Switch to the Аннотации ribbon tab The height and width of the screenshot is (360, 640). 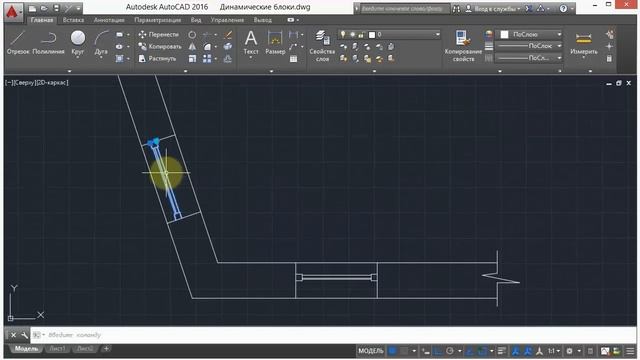tap(109, 20)
